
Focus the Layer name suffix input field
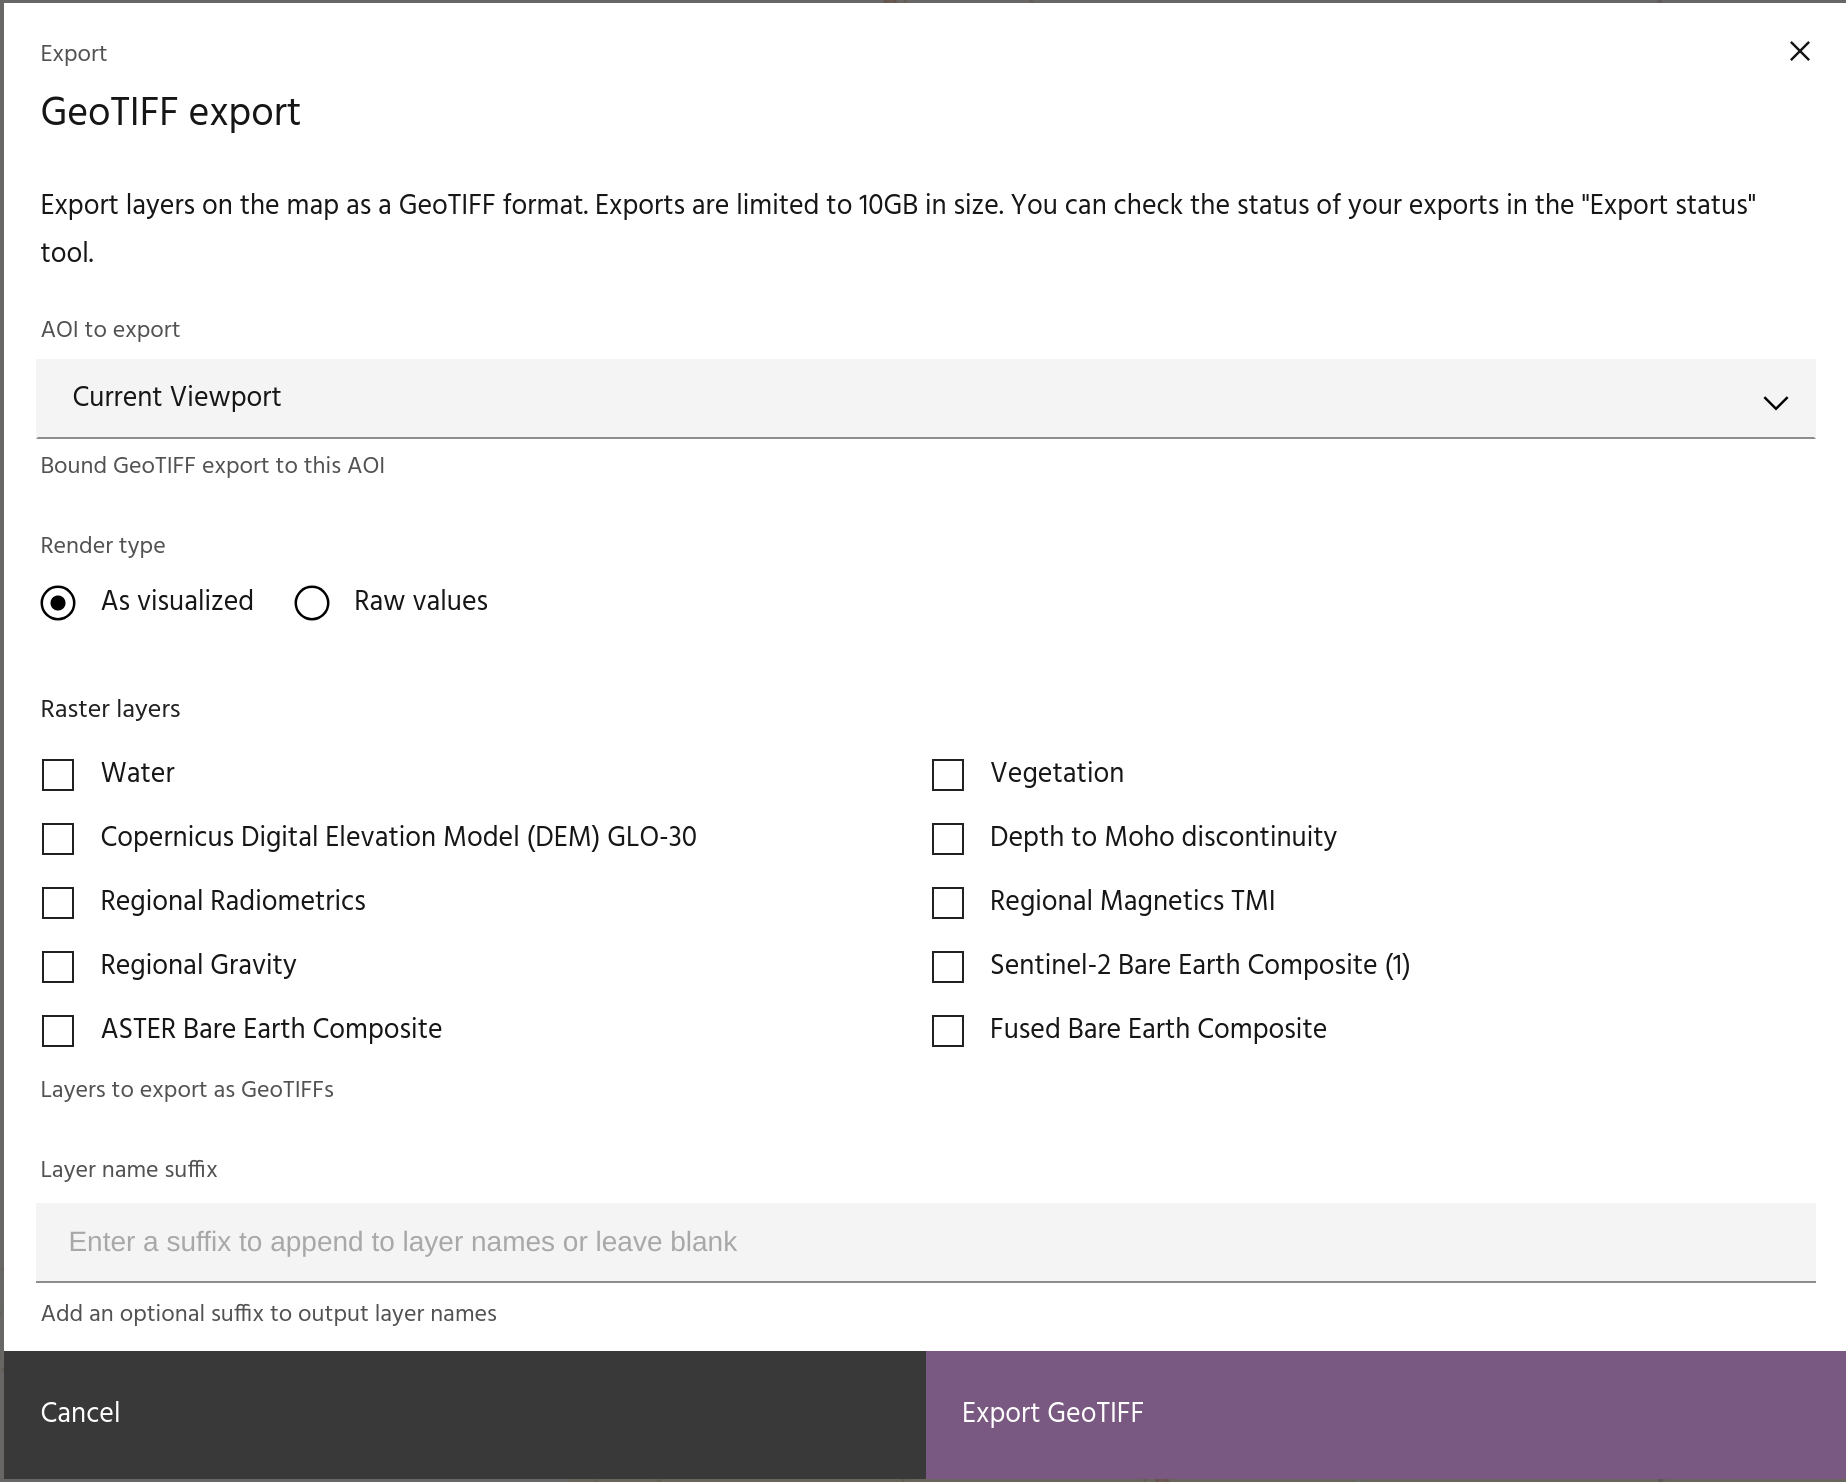click(x=924, y=1242)
